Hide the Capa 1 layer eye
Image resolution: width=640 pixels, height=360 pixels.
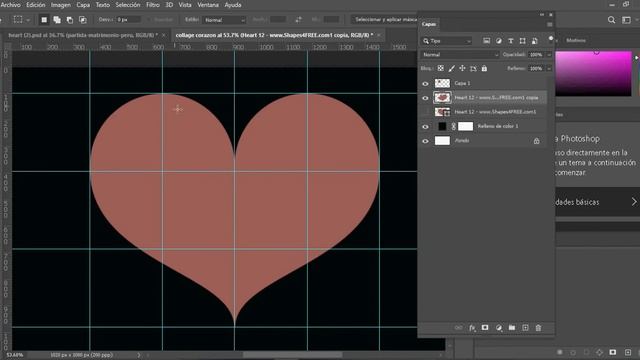425,84
